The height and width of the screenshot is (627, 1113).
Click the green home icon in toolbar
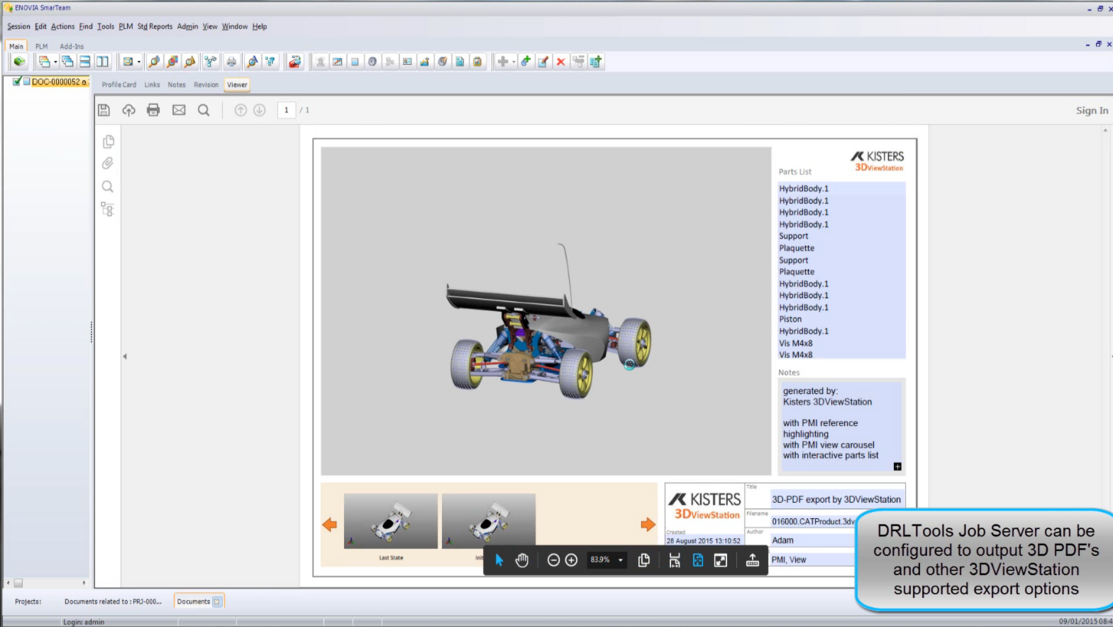pyautogui.click(x=19, y=62)
